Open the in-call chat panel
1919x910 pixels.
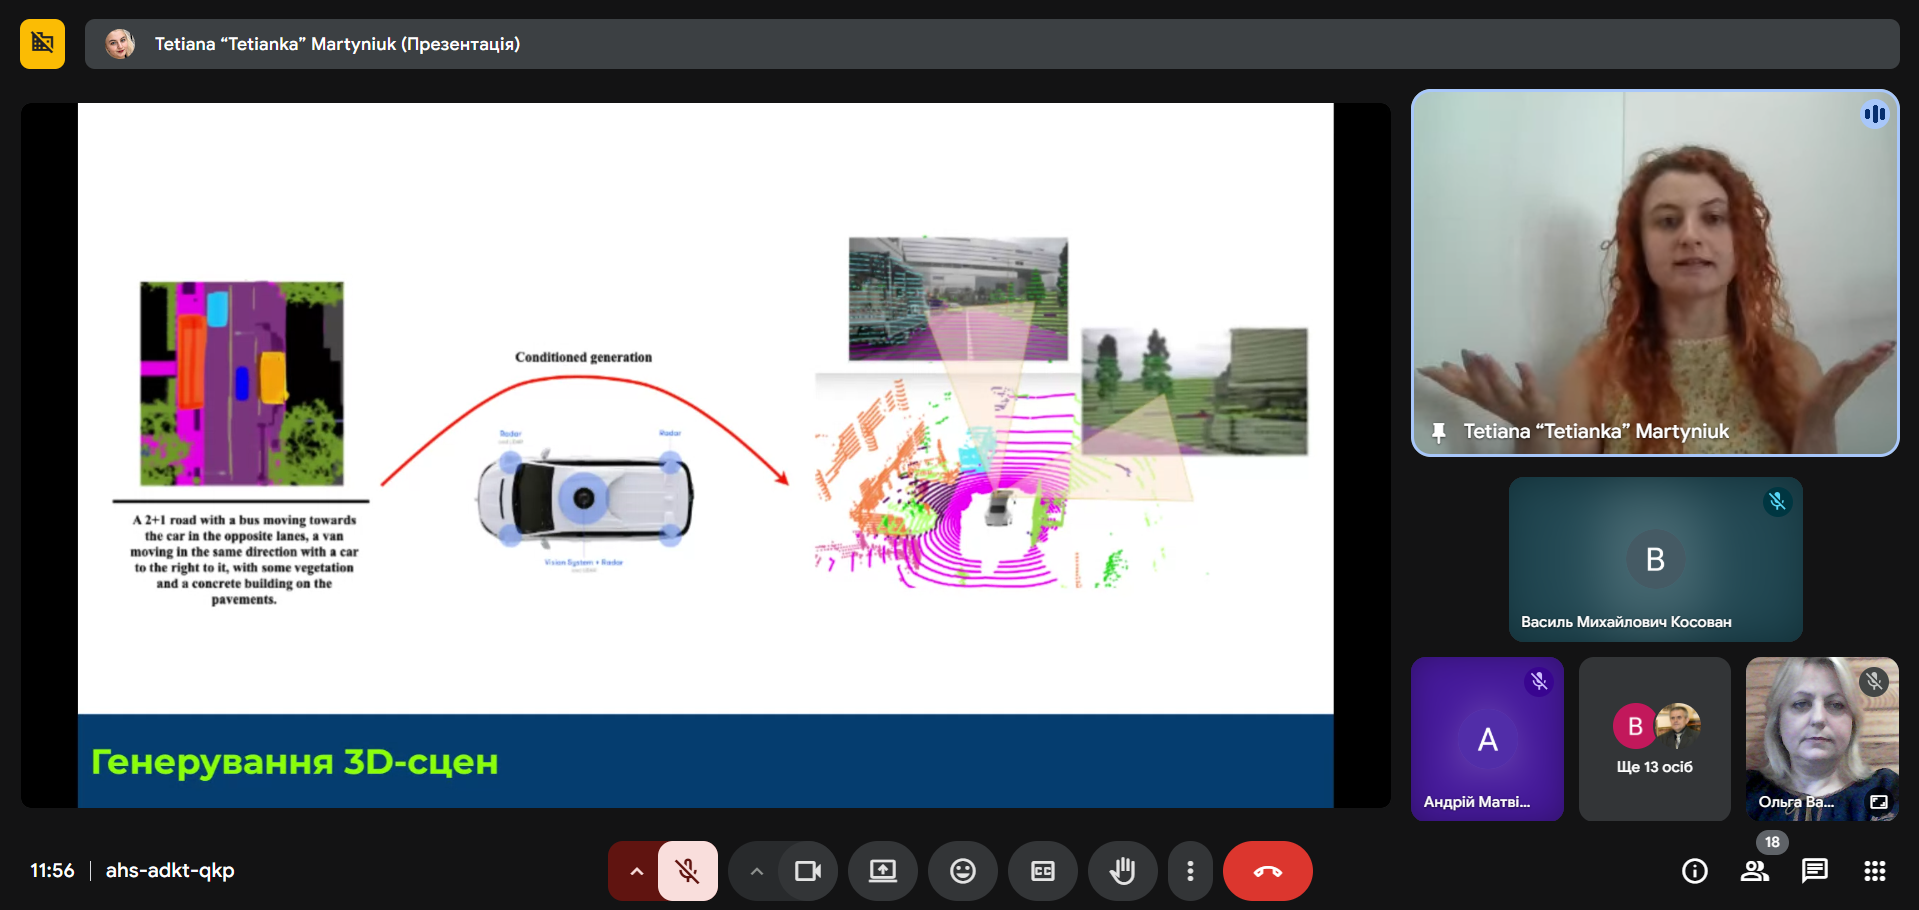1815,871
